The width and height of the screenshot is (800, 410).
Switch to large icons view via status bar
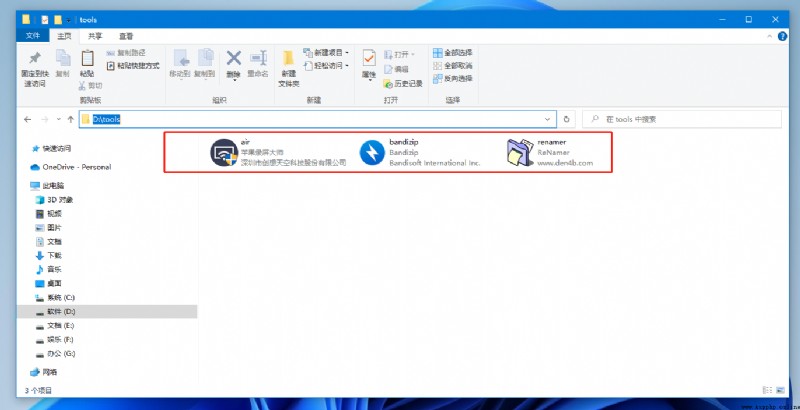[780, 390]
